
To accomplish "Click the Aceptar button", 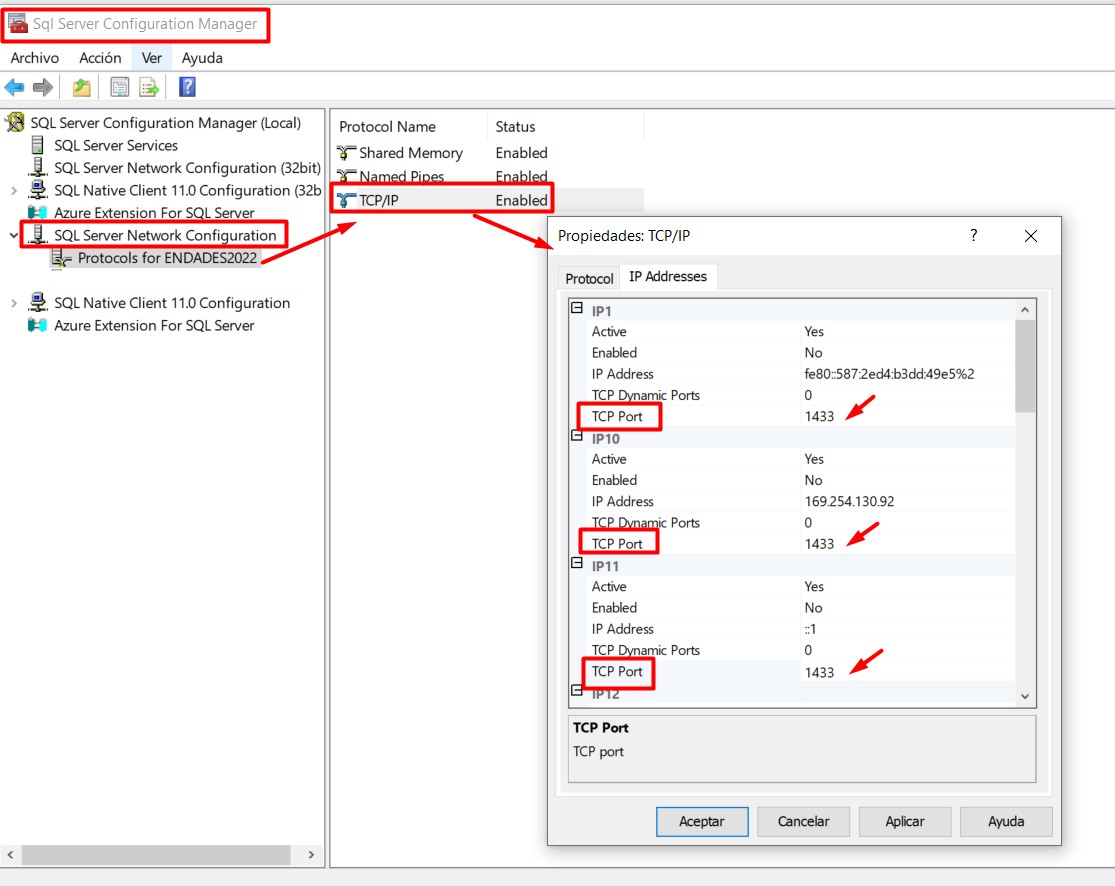I will tap(702, 821).
